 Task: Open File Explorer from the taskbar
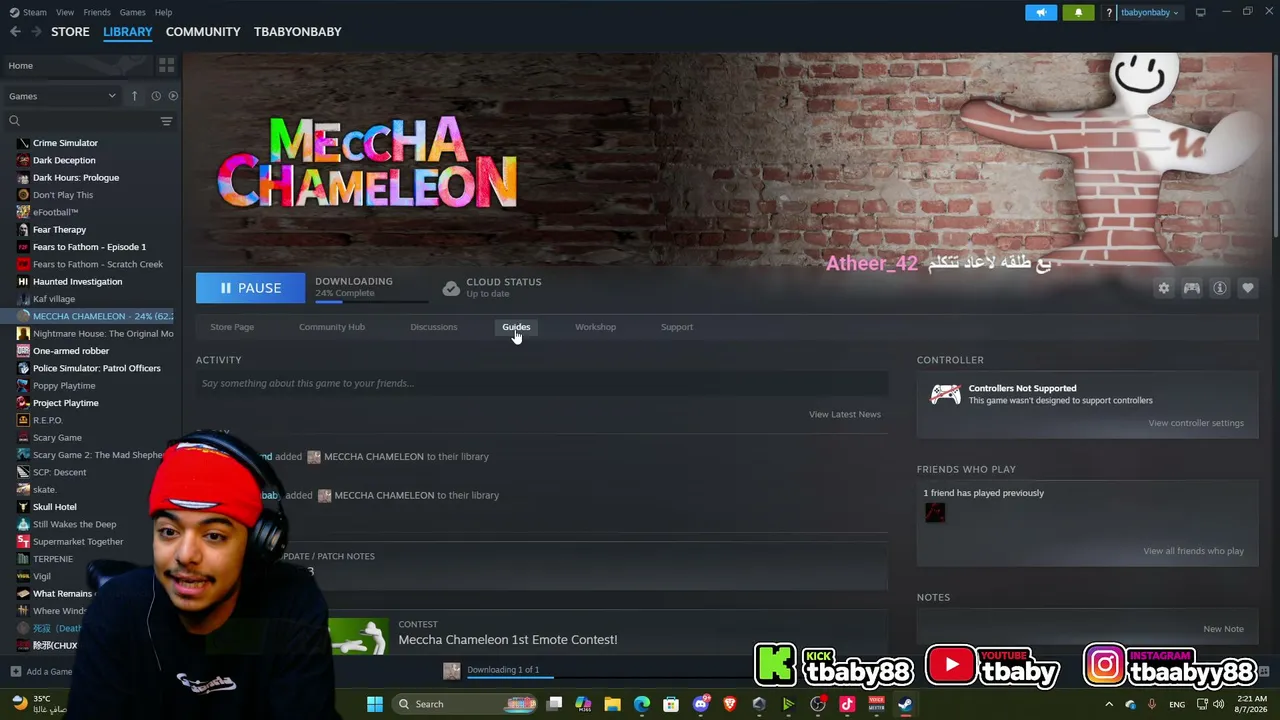[613, 704]
